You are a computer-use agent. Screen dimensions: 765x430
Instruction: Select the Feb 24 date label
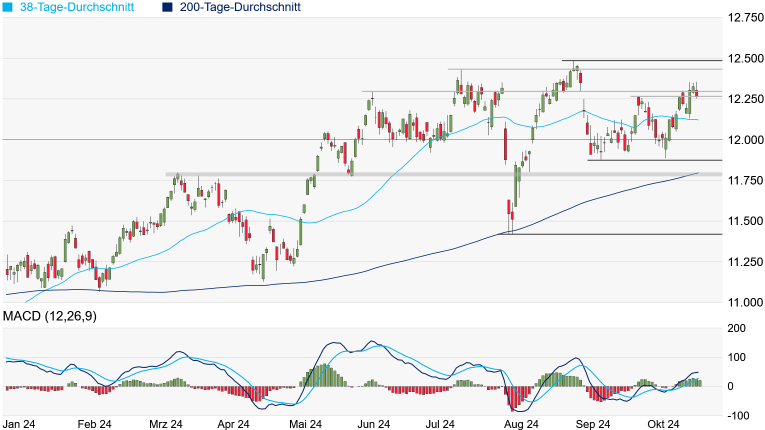[95, 424]
